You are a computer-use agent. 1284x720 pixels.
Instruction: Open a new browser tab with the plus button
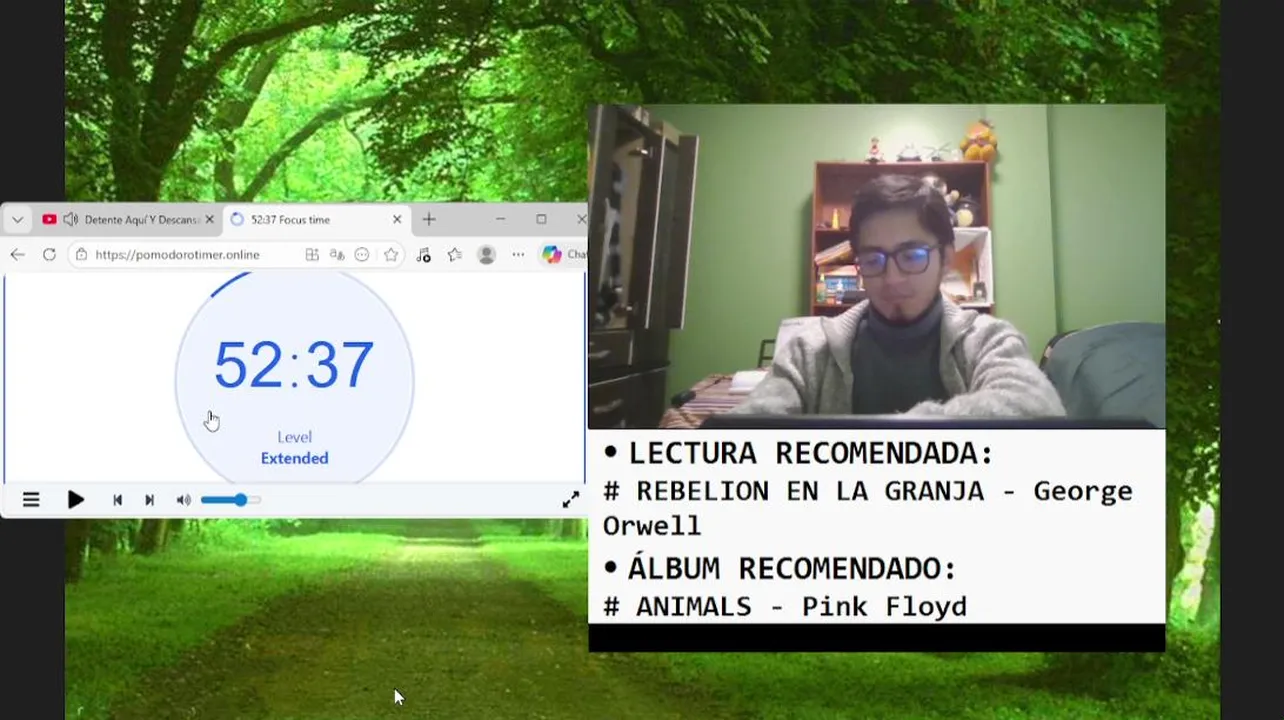point(429,219)
